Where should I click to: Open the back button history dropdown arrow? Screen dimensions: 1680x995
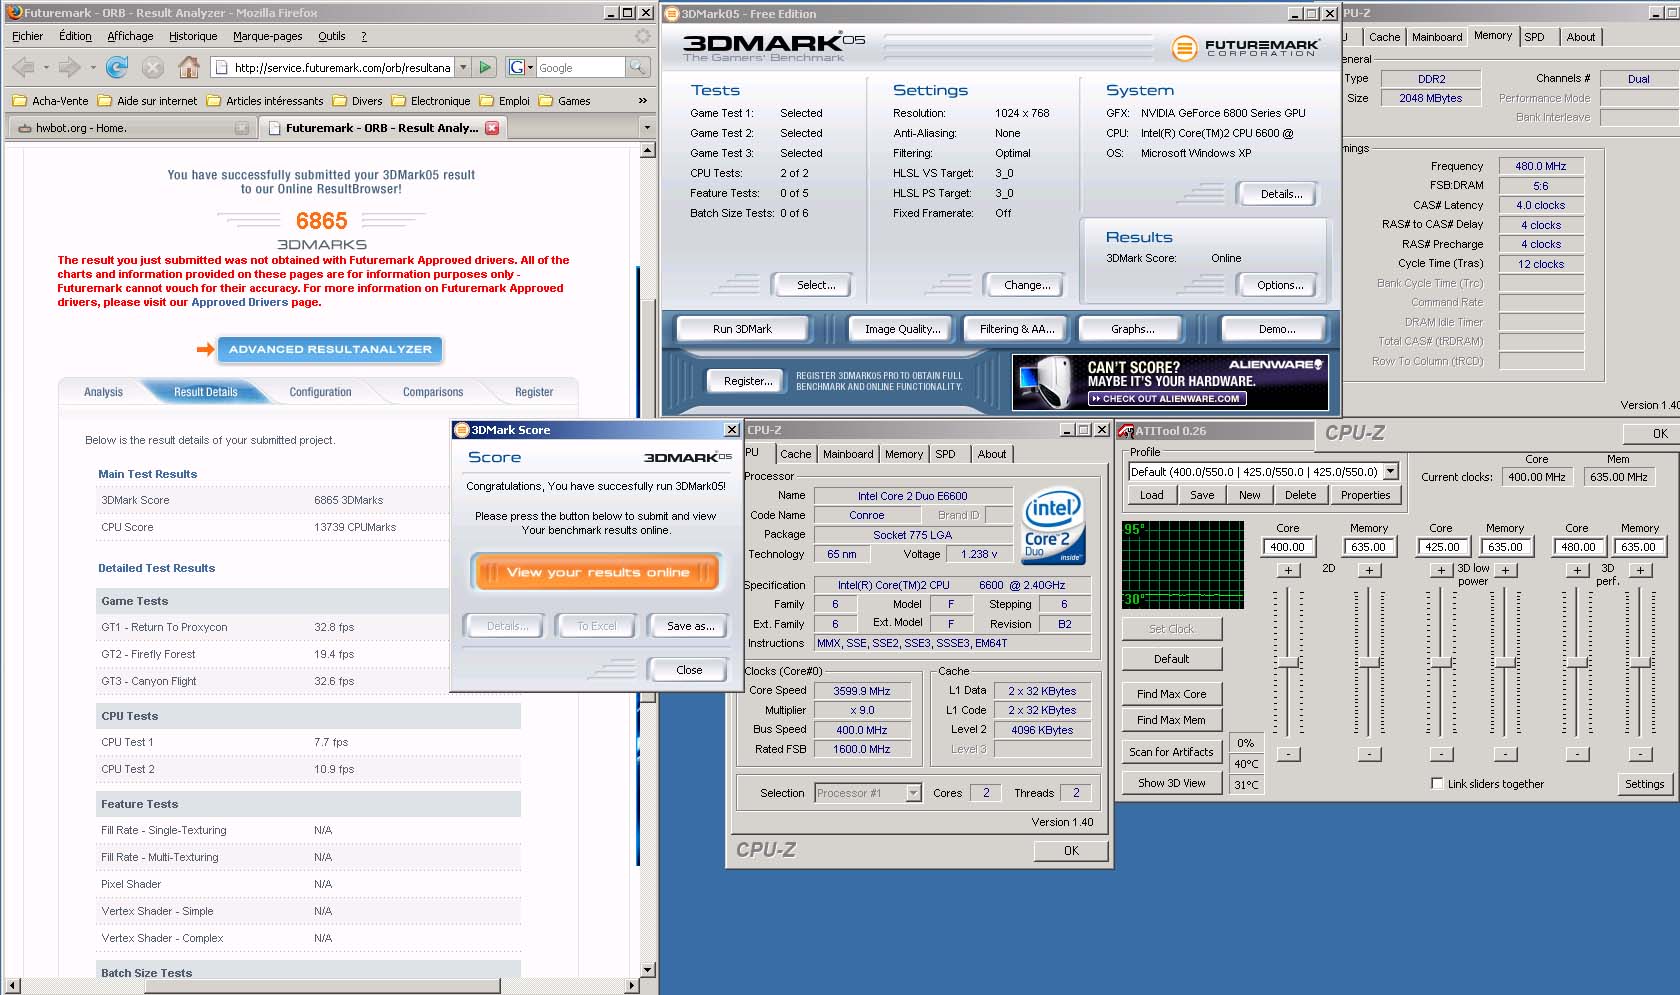46,68
